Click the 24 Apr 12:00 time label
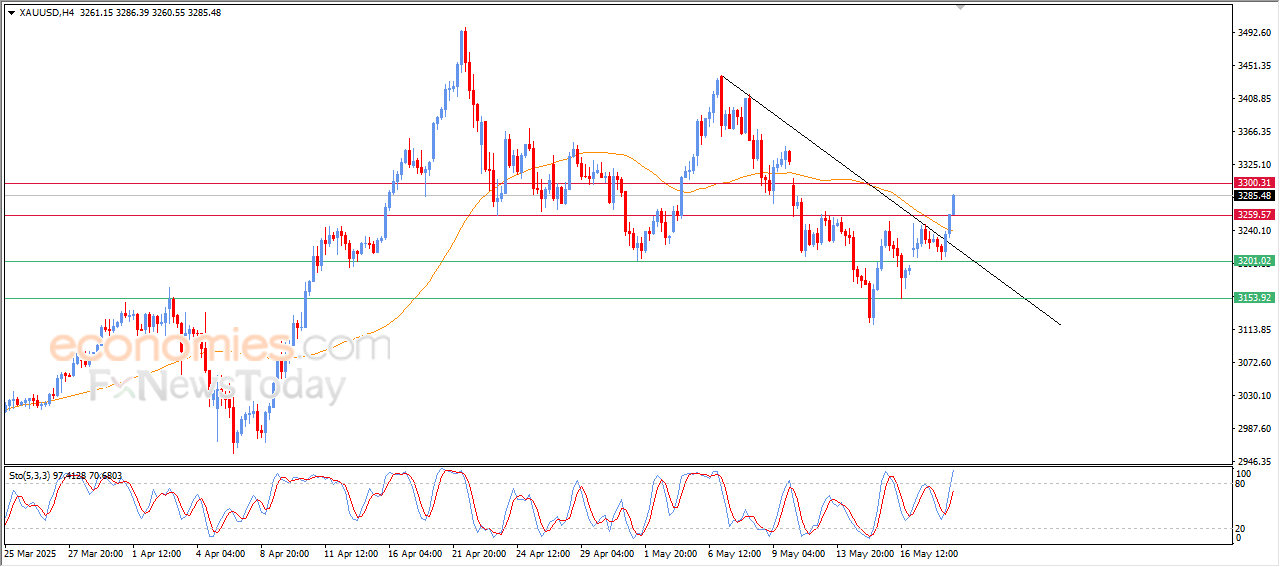This screenshot has height=567, width=1280. pyautogui.click(x=544, y=553)
